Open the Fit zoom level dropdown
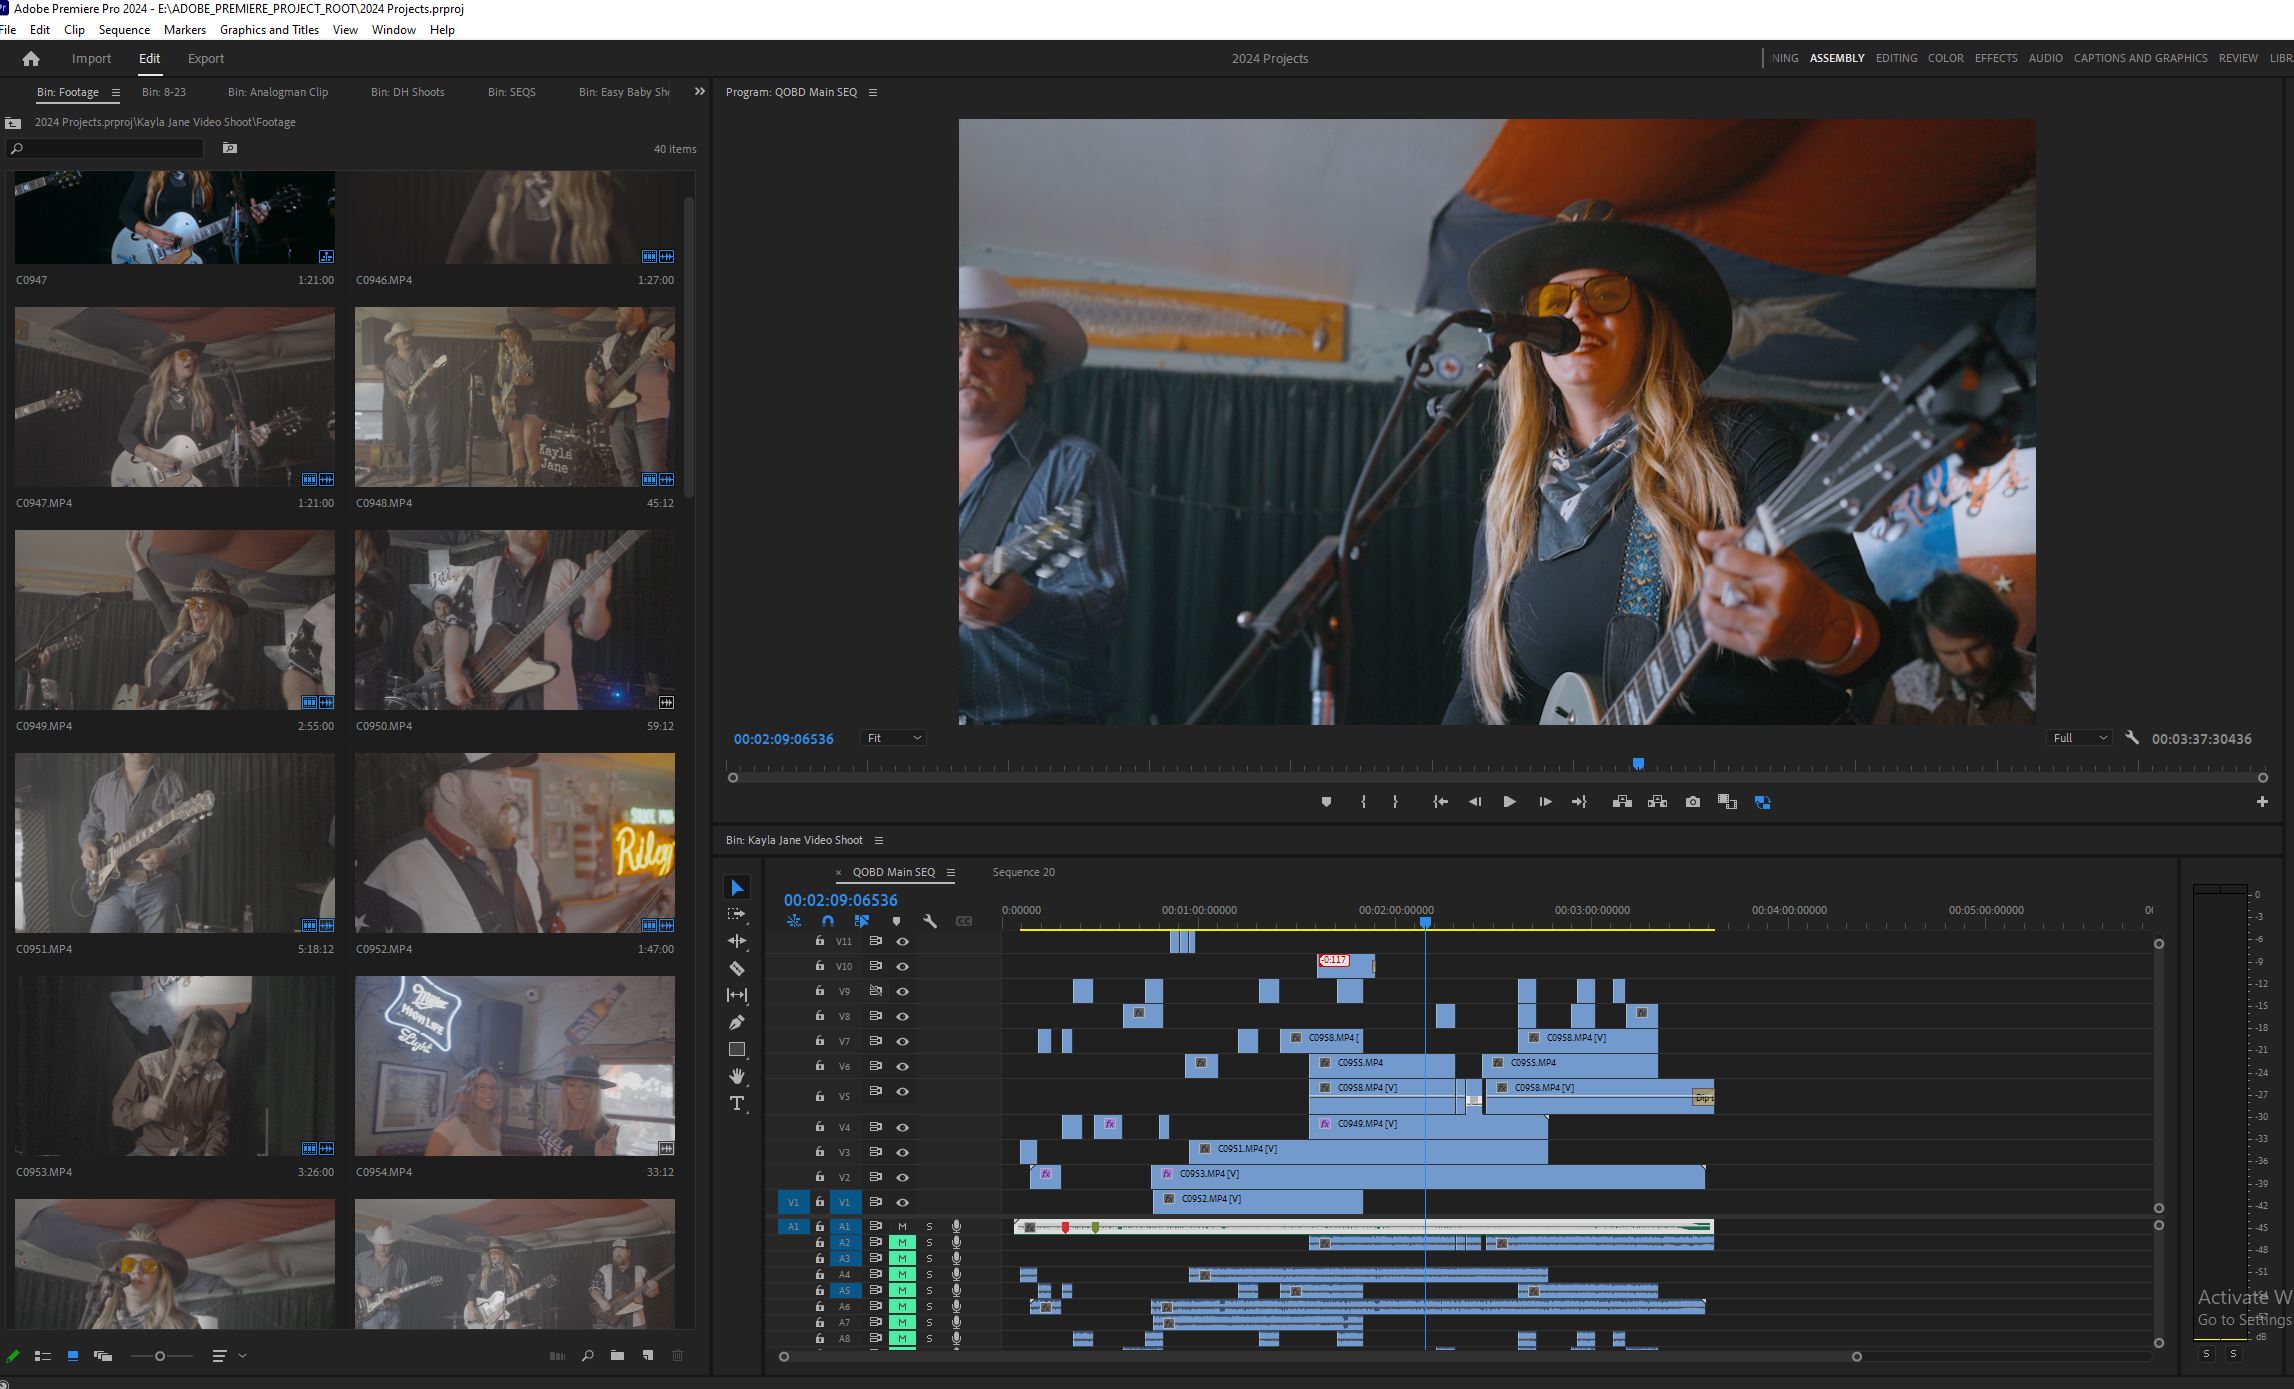Screen dimensions: 2294x1389 (893, 738)
